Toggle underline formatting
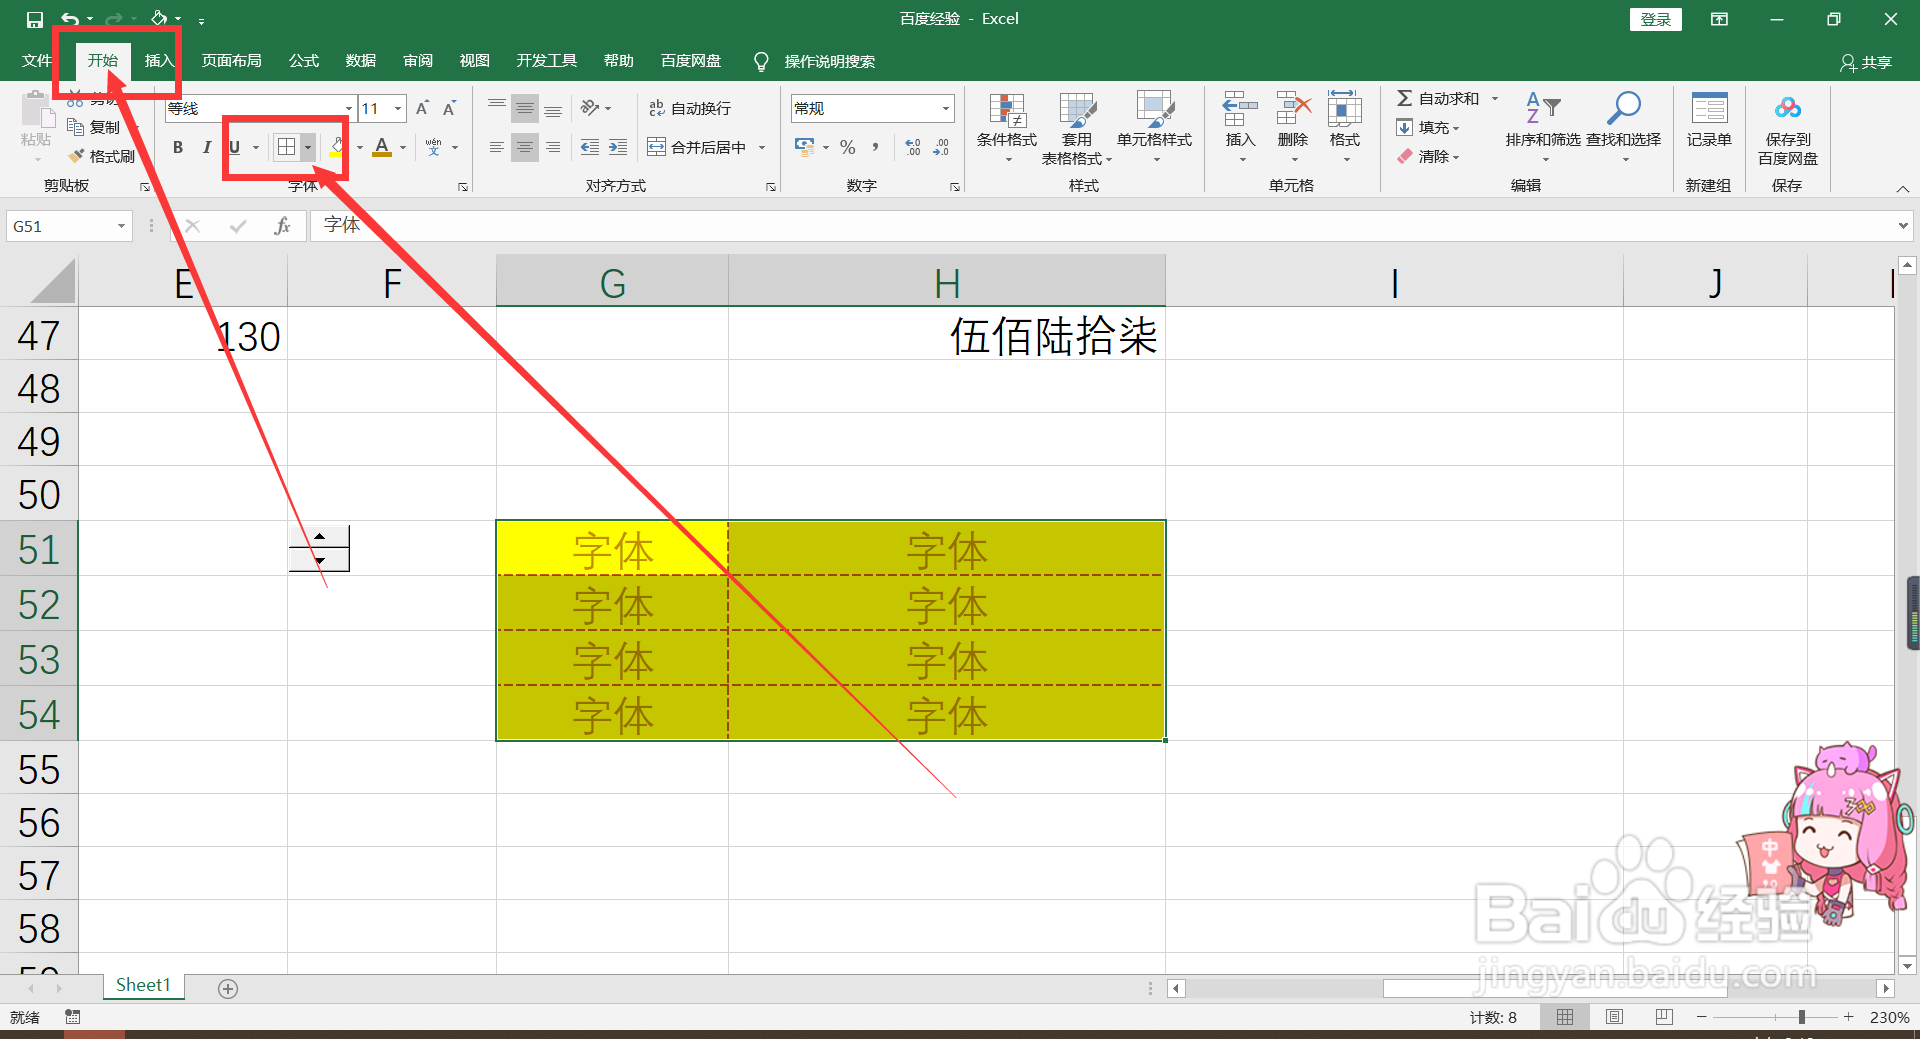 pos(233,147)
